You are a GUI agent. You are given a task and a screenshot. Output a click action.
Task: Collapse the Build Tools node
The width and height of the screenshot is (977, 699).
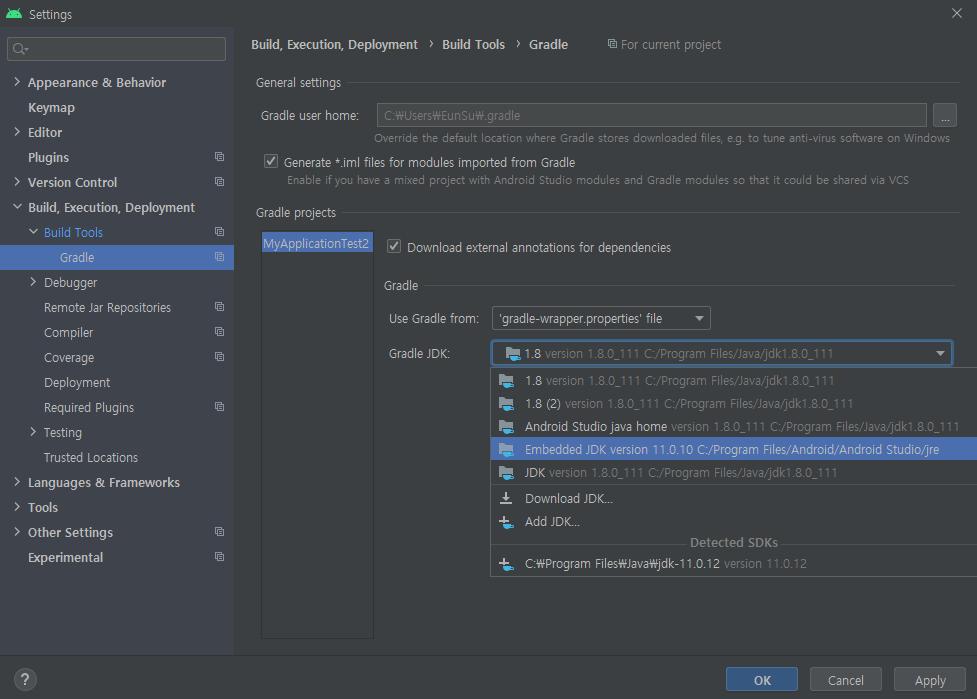[x=34, y=232]
